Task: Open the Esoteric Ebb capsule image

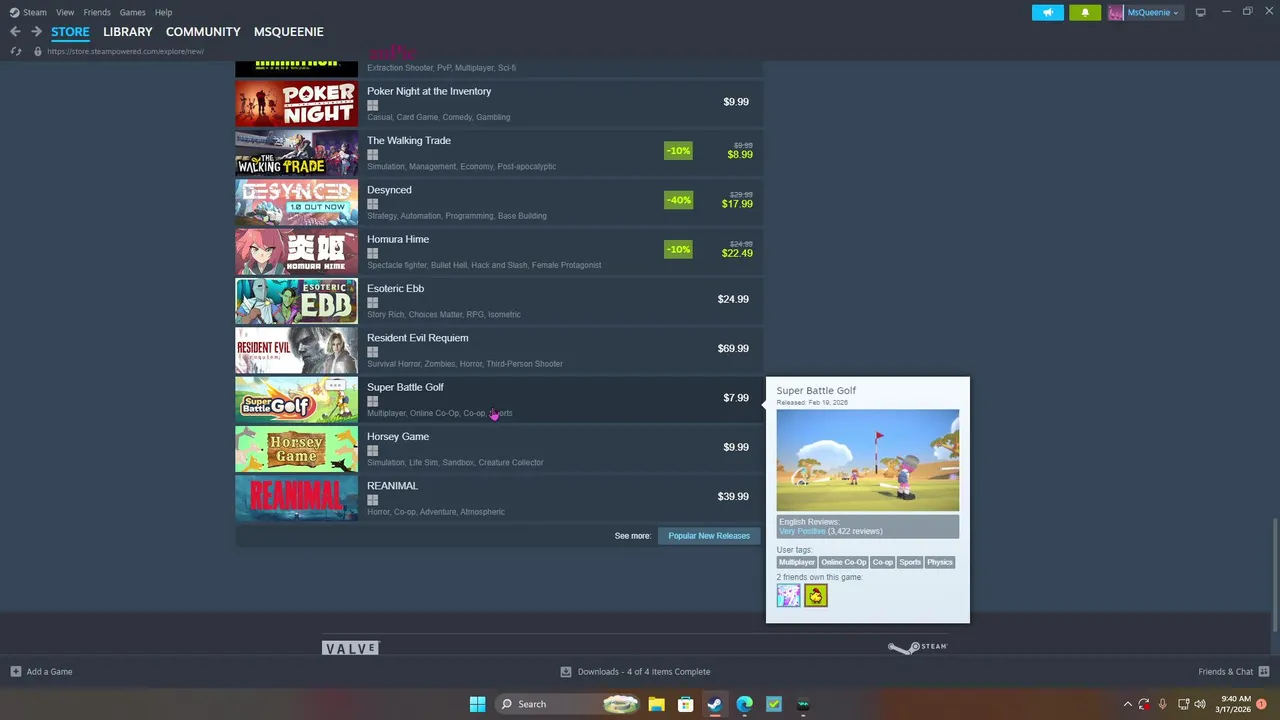Action: (x=296, y=300)
